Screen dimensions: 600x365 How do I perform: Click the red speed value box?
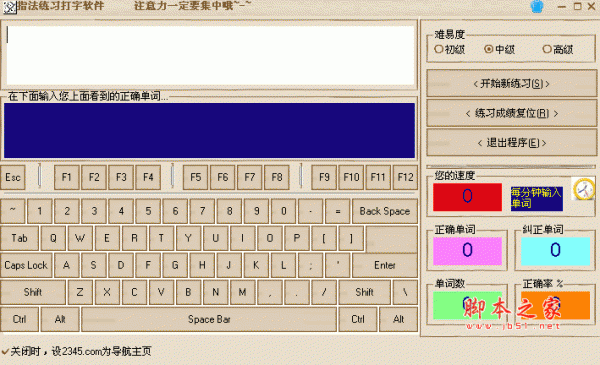click(x=467, y=197)
